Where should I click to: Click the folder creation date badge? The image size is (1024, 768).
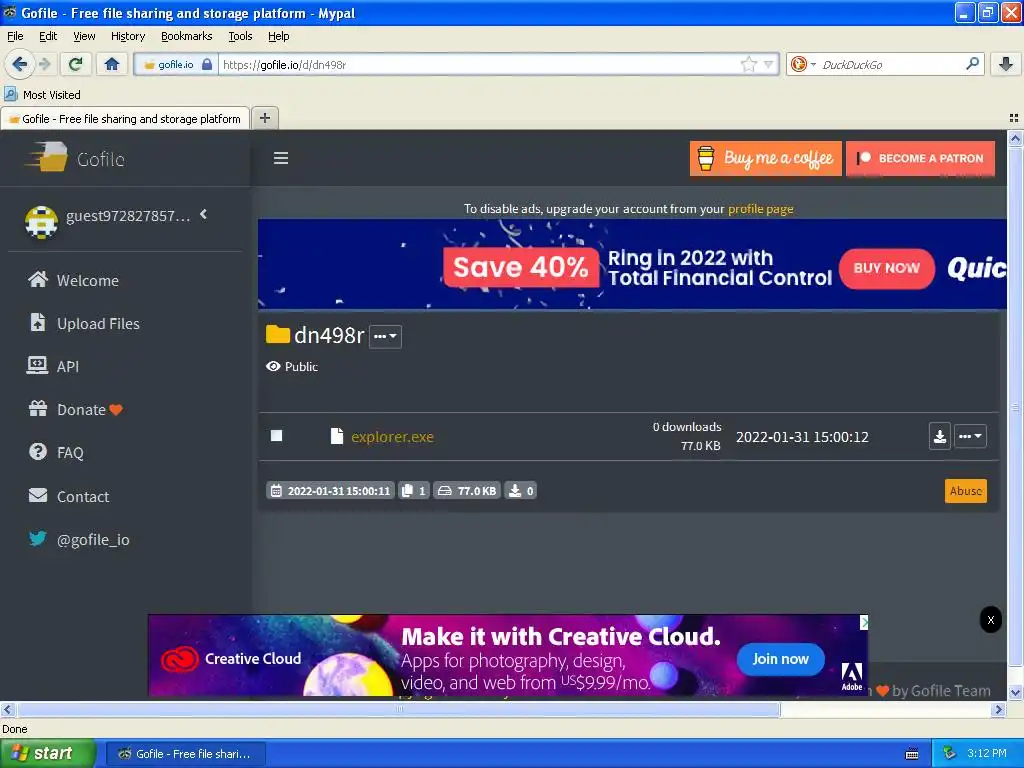click(330, 490)
